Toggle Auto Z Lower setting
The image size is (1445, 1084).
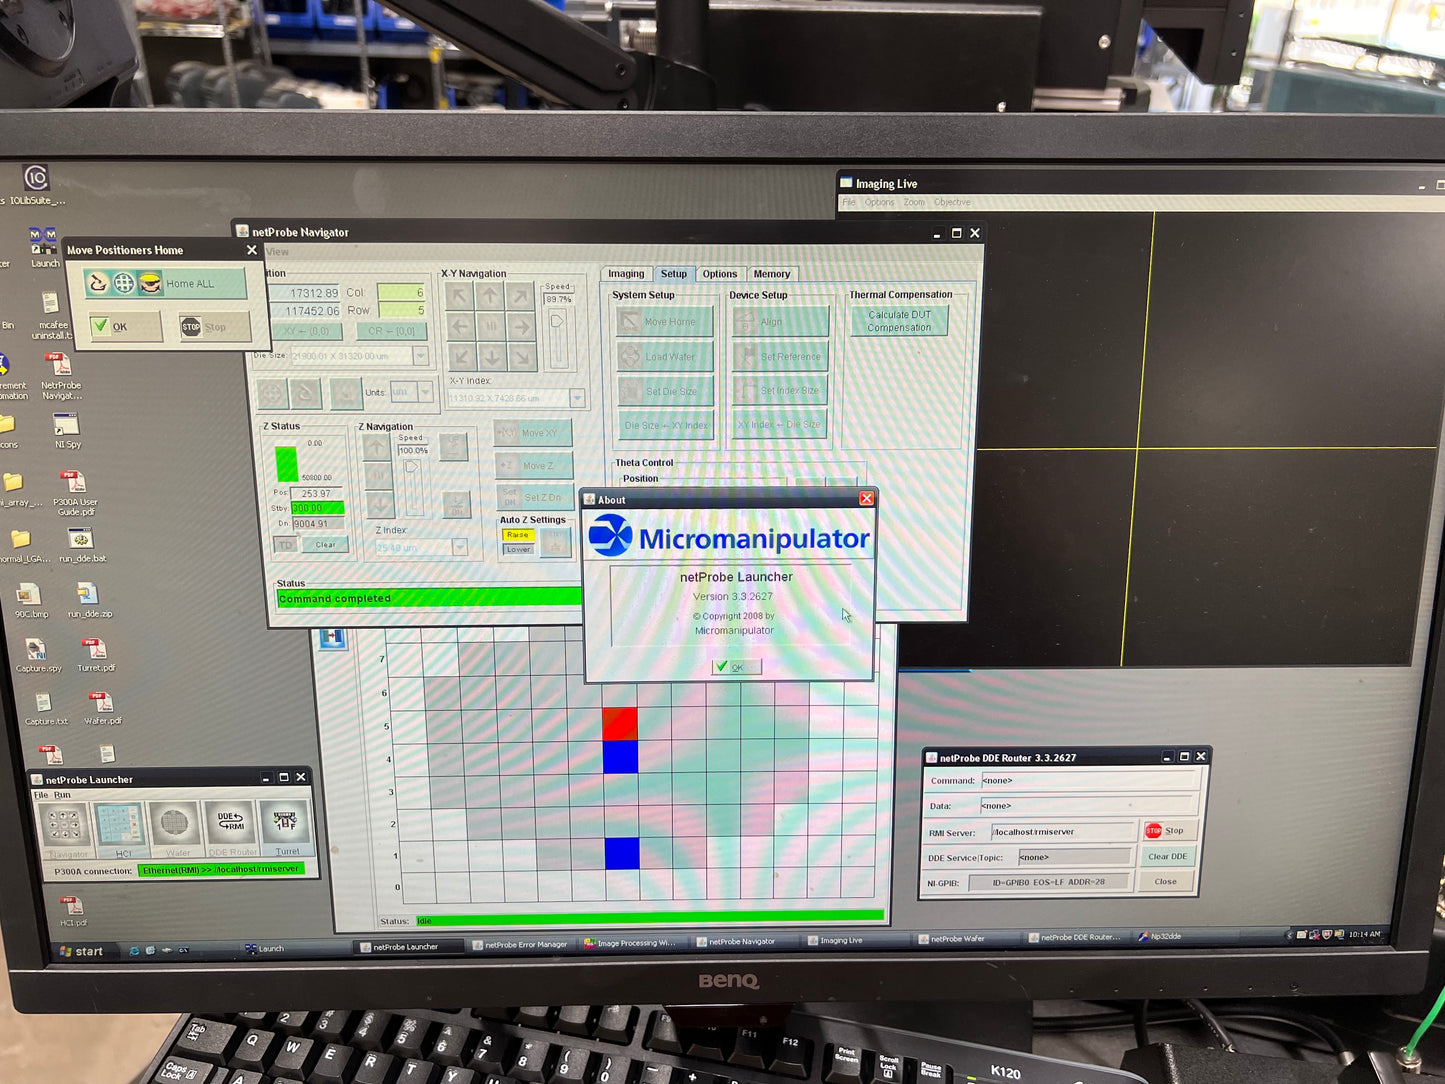(518, 549)
